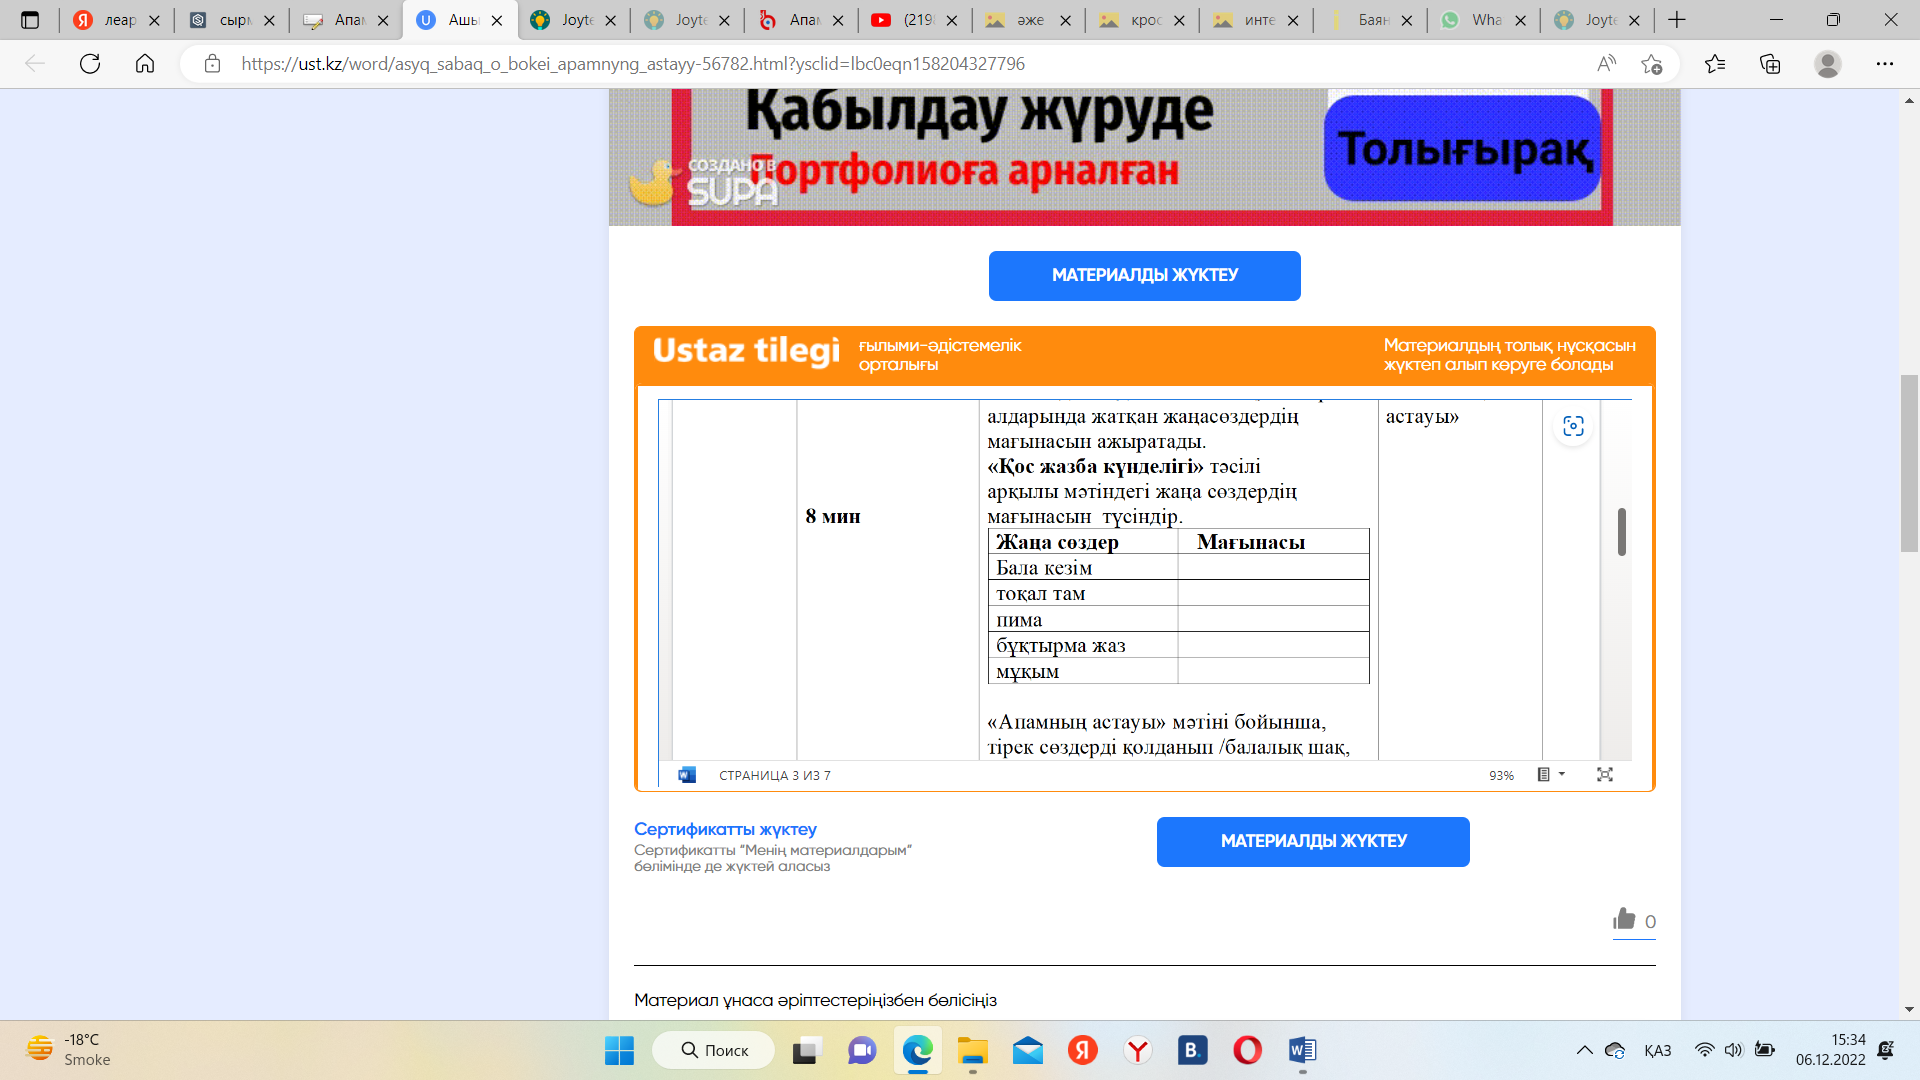Click Сертификатты жүктеу link
Screen dimensions: 1920x1080
pyautogui.click(x=725, y=829)
